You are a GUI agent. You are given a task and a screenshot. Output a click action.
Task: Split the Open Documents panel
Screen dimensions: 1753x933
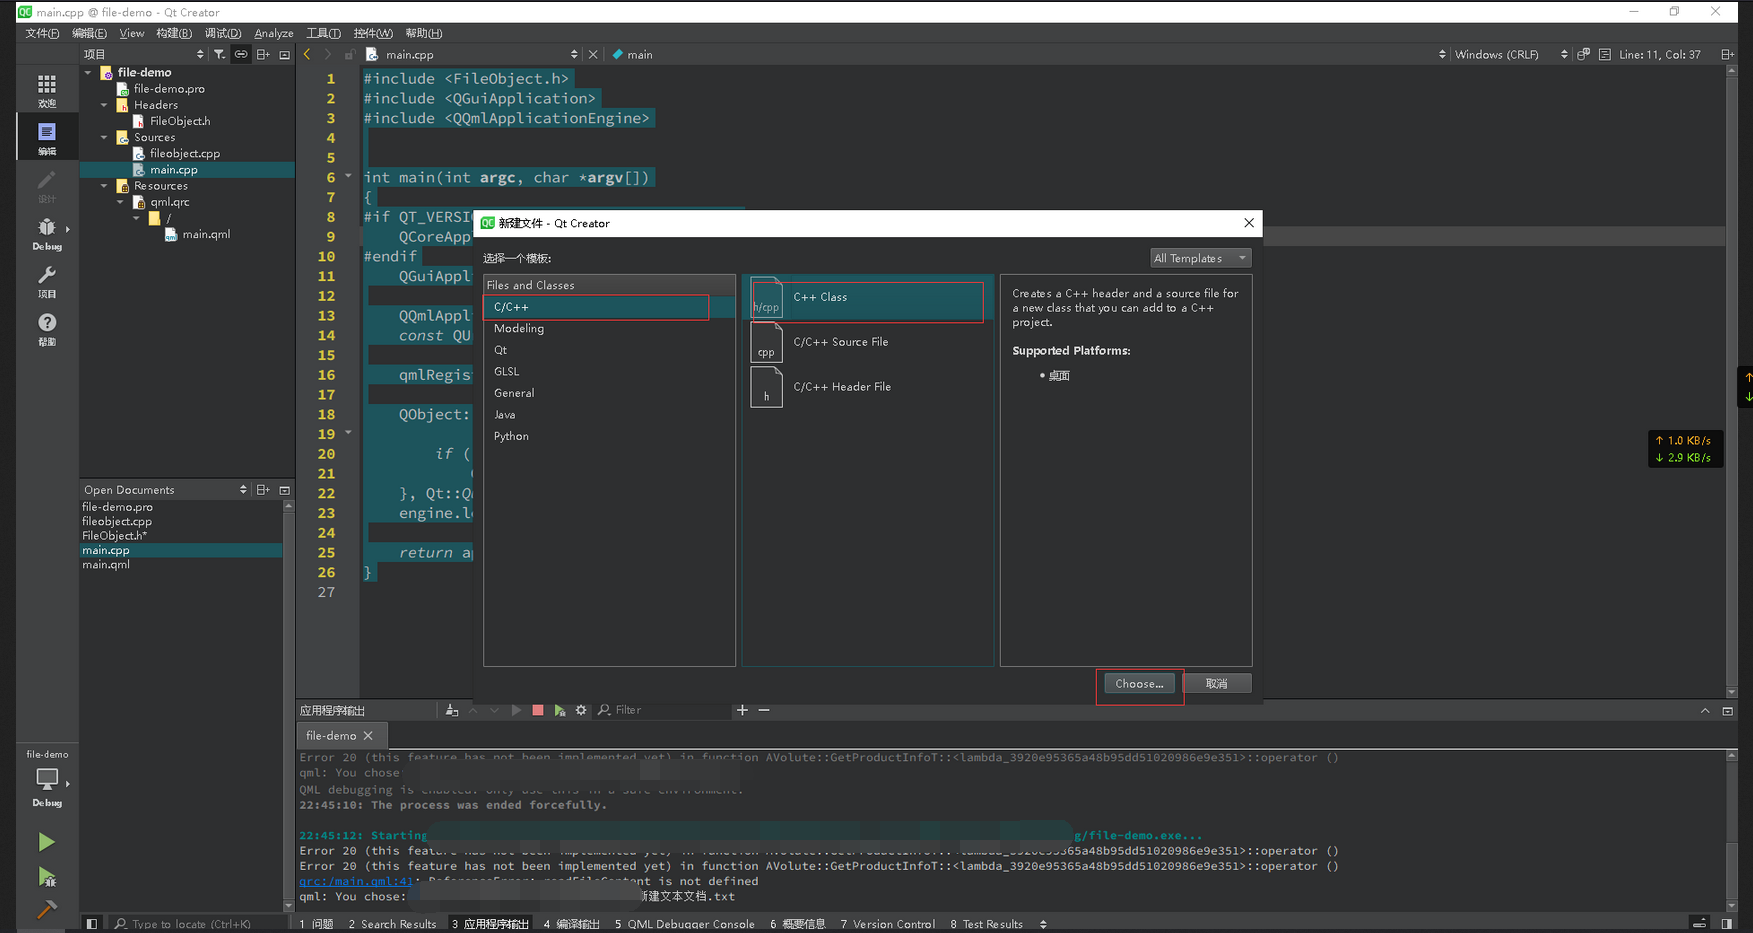263,490
